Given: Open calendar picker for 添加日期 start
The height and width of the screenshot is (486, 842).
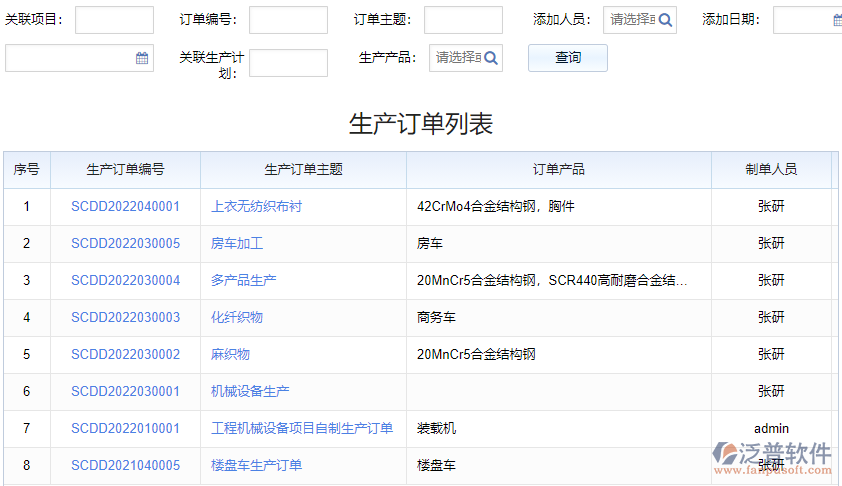Looking at the screenshot, I should [836, 20].
